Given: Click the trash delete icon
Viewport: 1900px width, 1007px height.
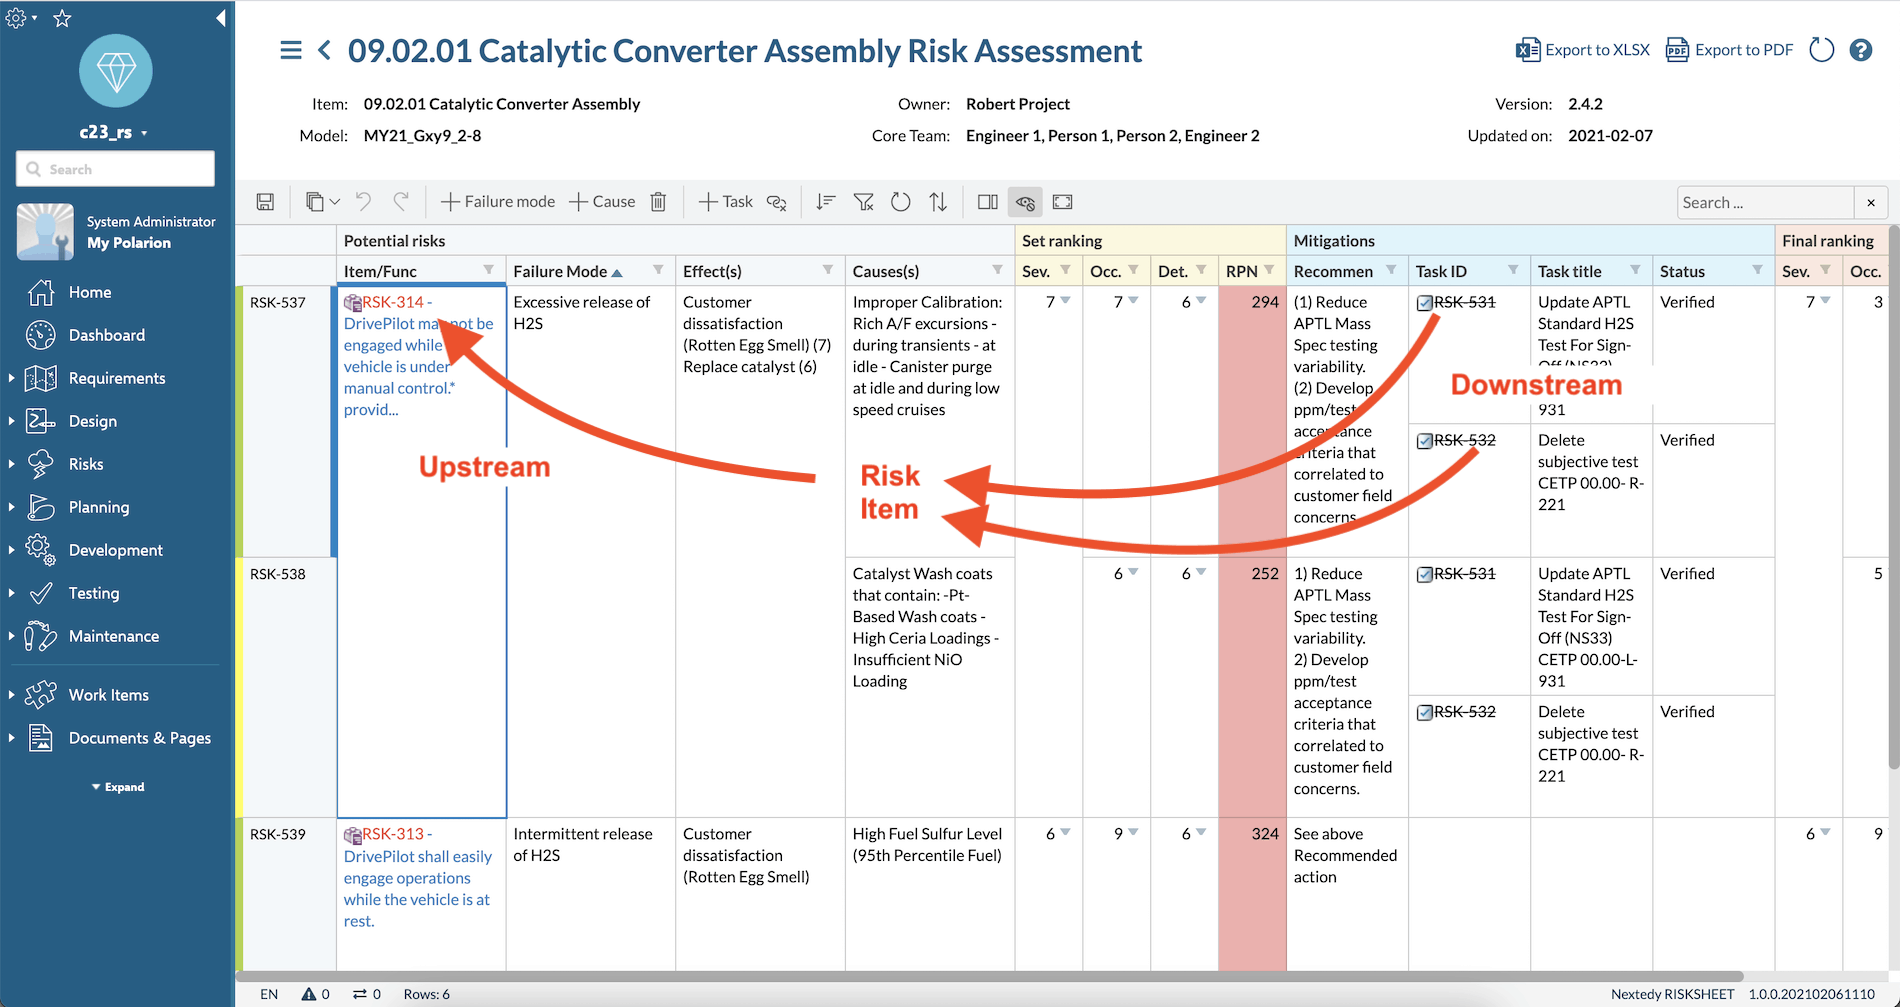Looking at the screenshot, I should coord(658,202).
